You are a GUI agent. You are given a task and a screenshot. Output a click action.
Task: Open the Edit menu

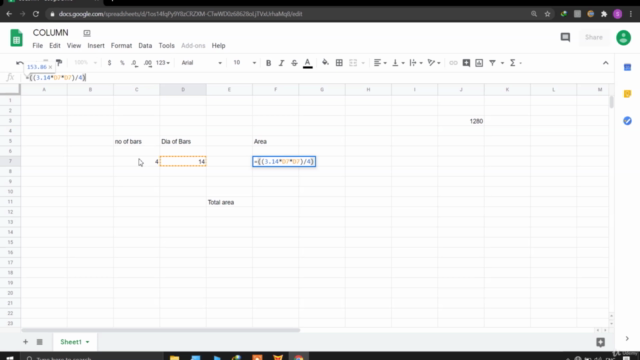pos(55,46)
